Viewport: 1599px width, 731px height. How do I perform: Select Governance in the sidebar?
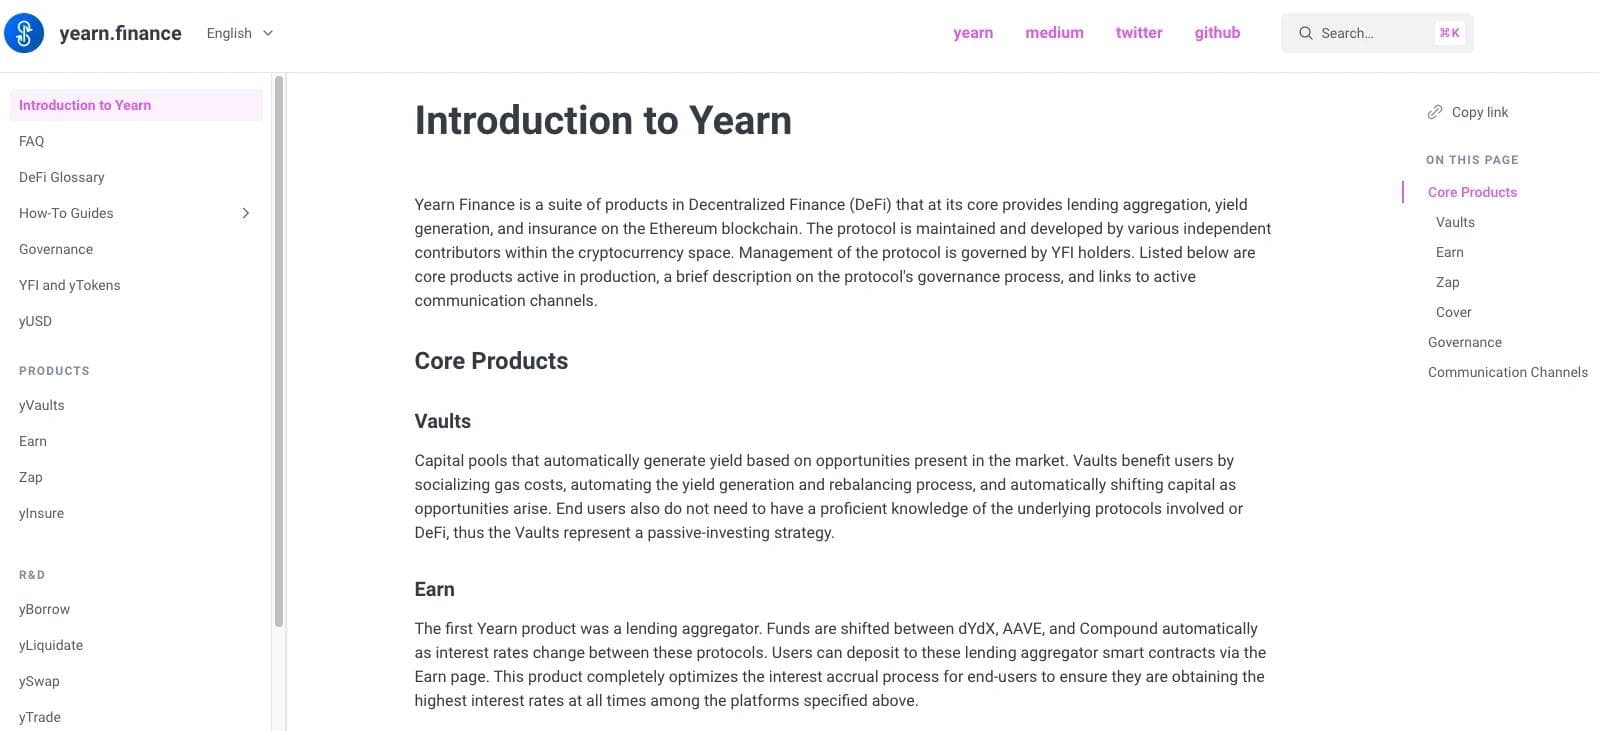pos(55,249)
